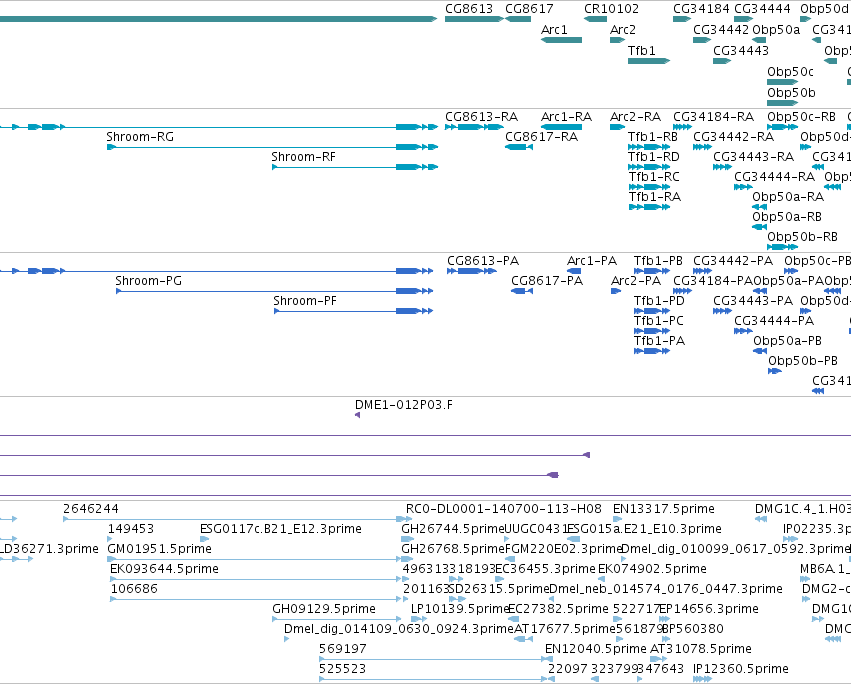Select the CG8613 gene feature

[x=474, y=19]
